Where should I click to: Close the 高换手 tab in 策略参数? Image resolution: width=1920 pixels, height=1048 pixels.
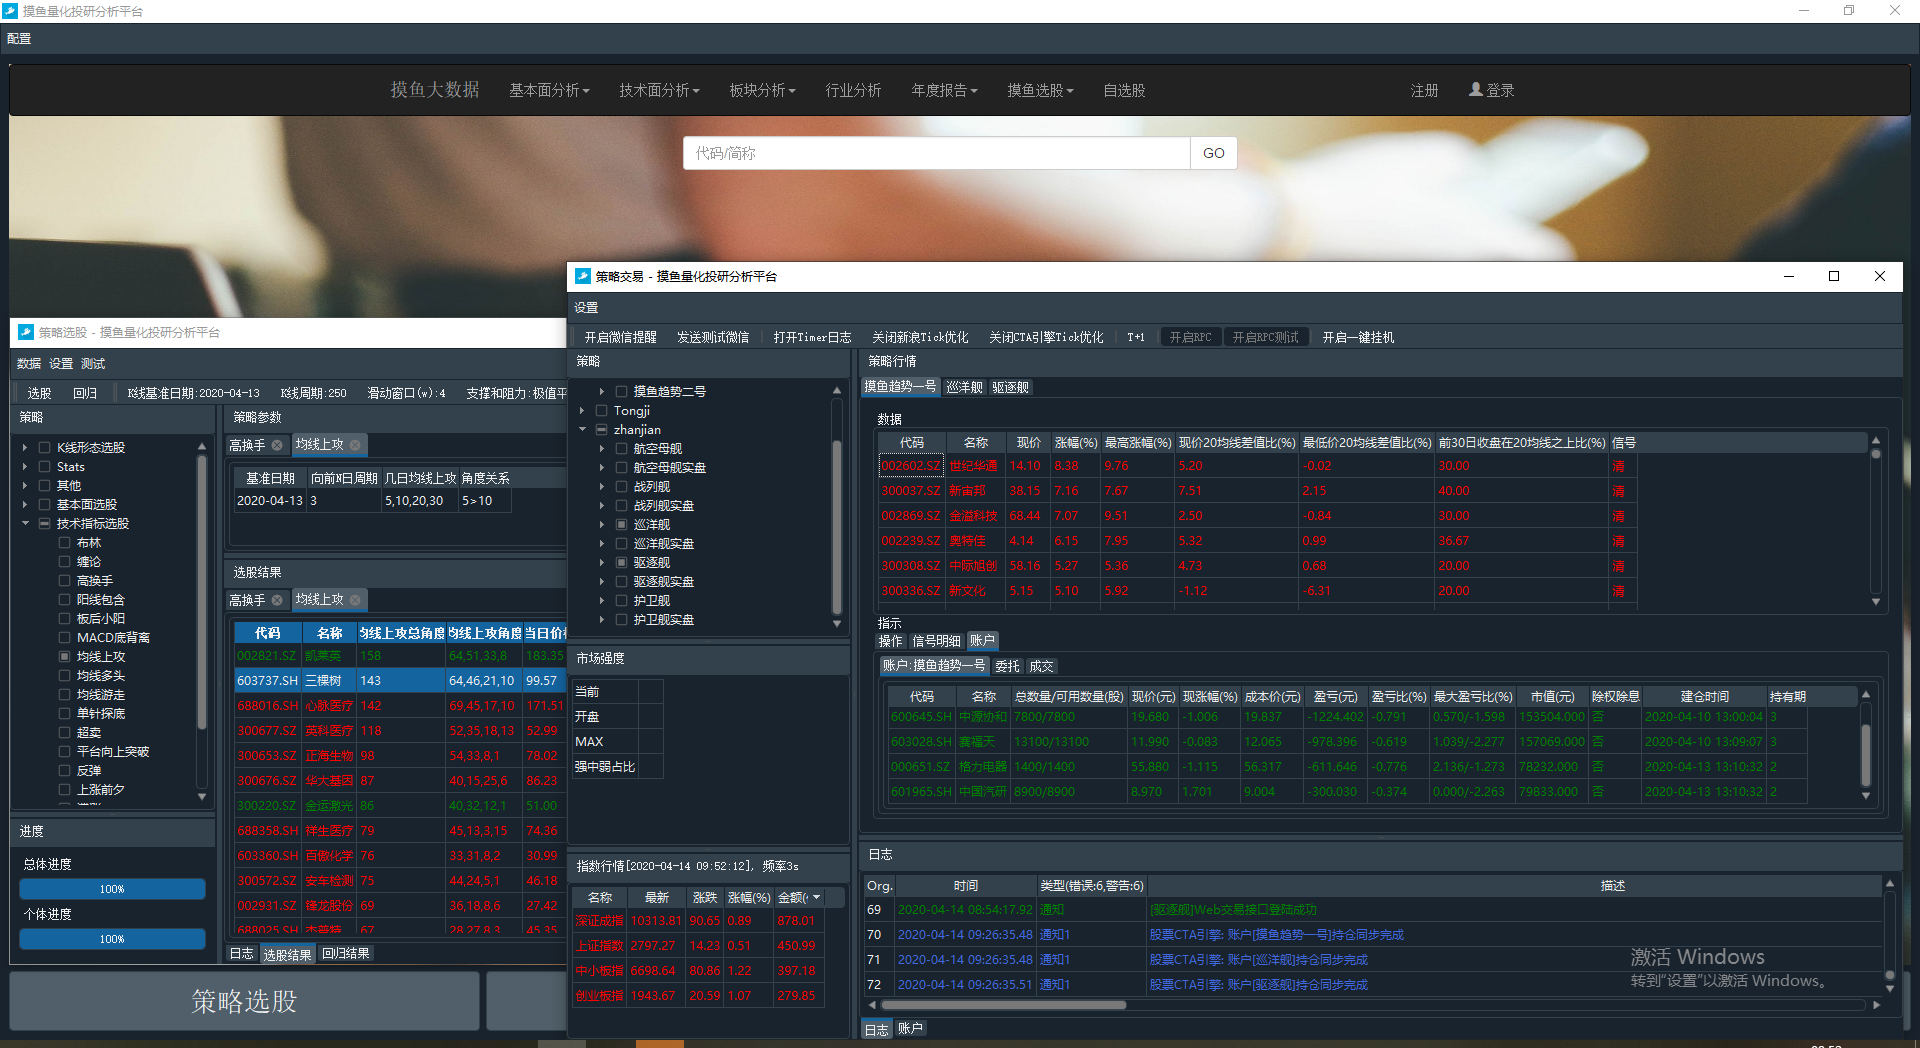[277, 445]
